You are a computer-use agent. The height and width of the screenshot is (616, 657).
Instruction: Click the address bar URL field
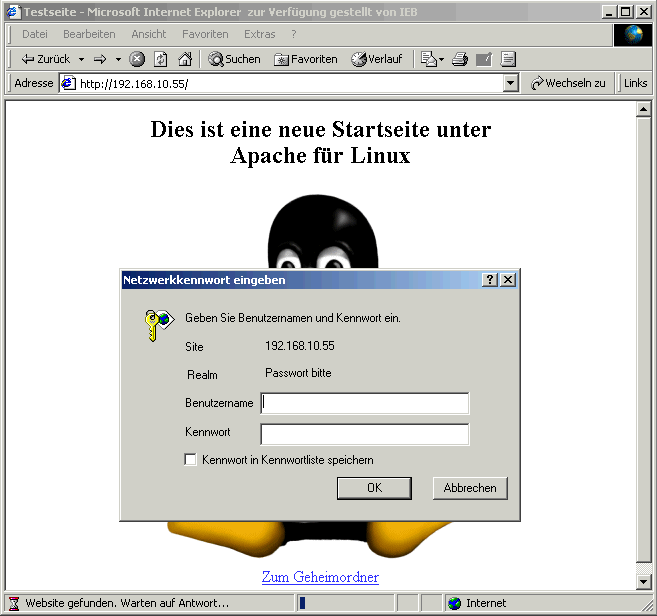tap(290, 83)
